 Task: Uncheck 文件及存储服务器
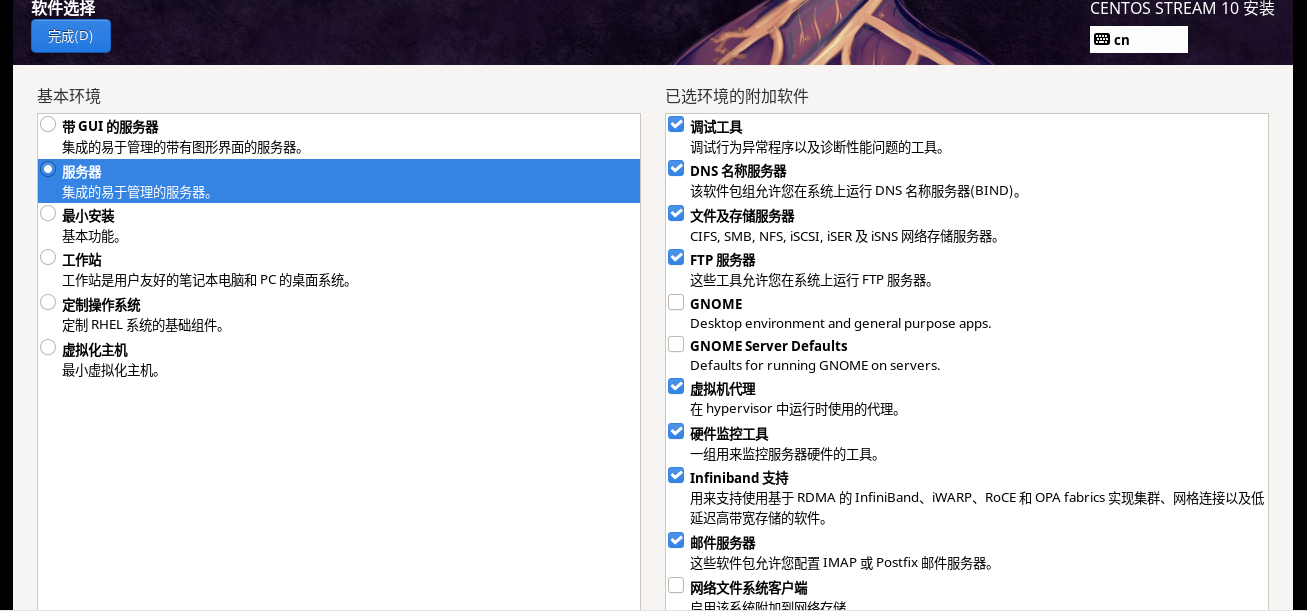(675, 212)
